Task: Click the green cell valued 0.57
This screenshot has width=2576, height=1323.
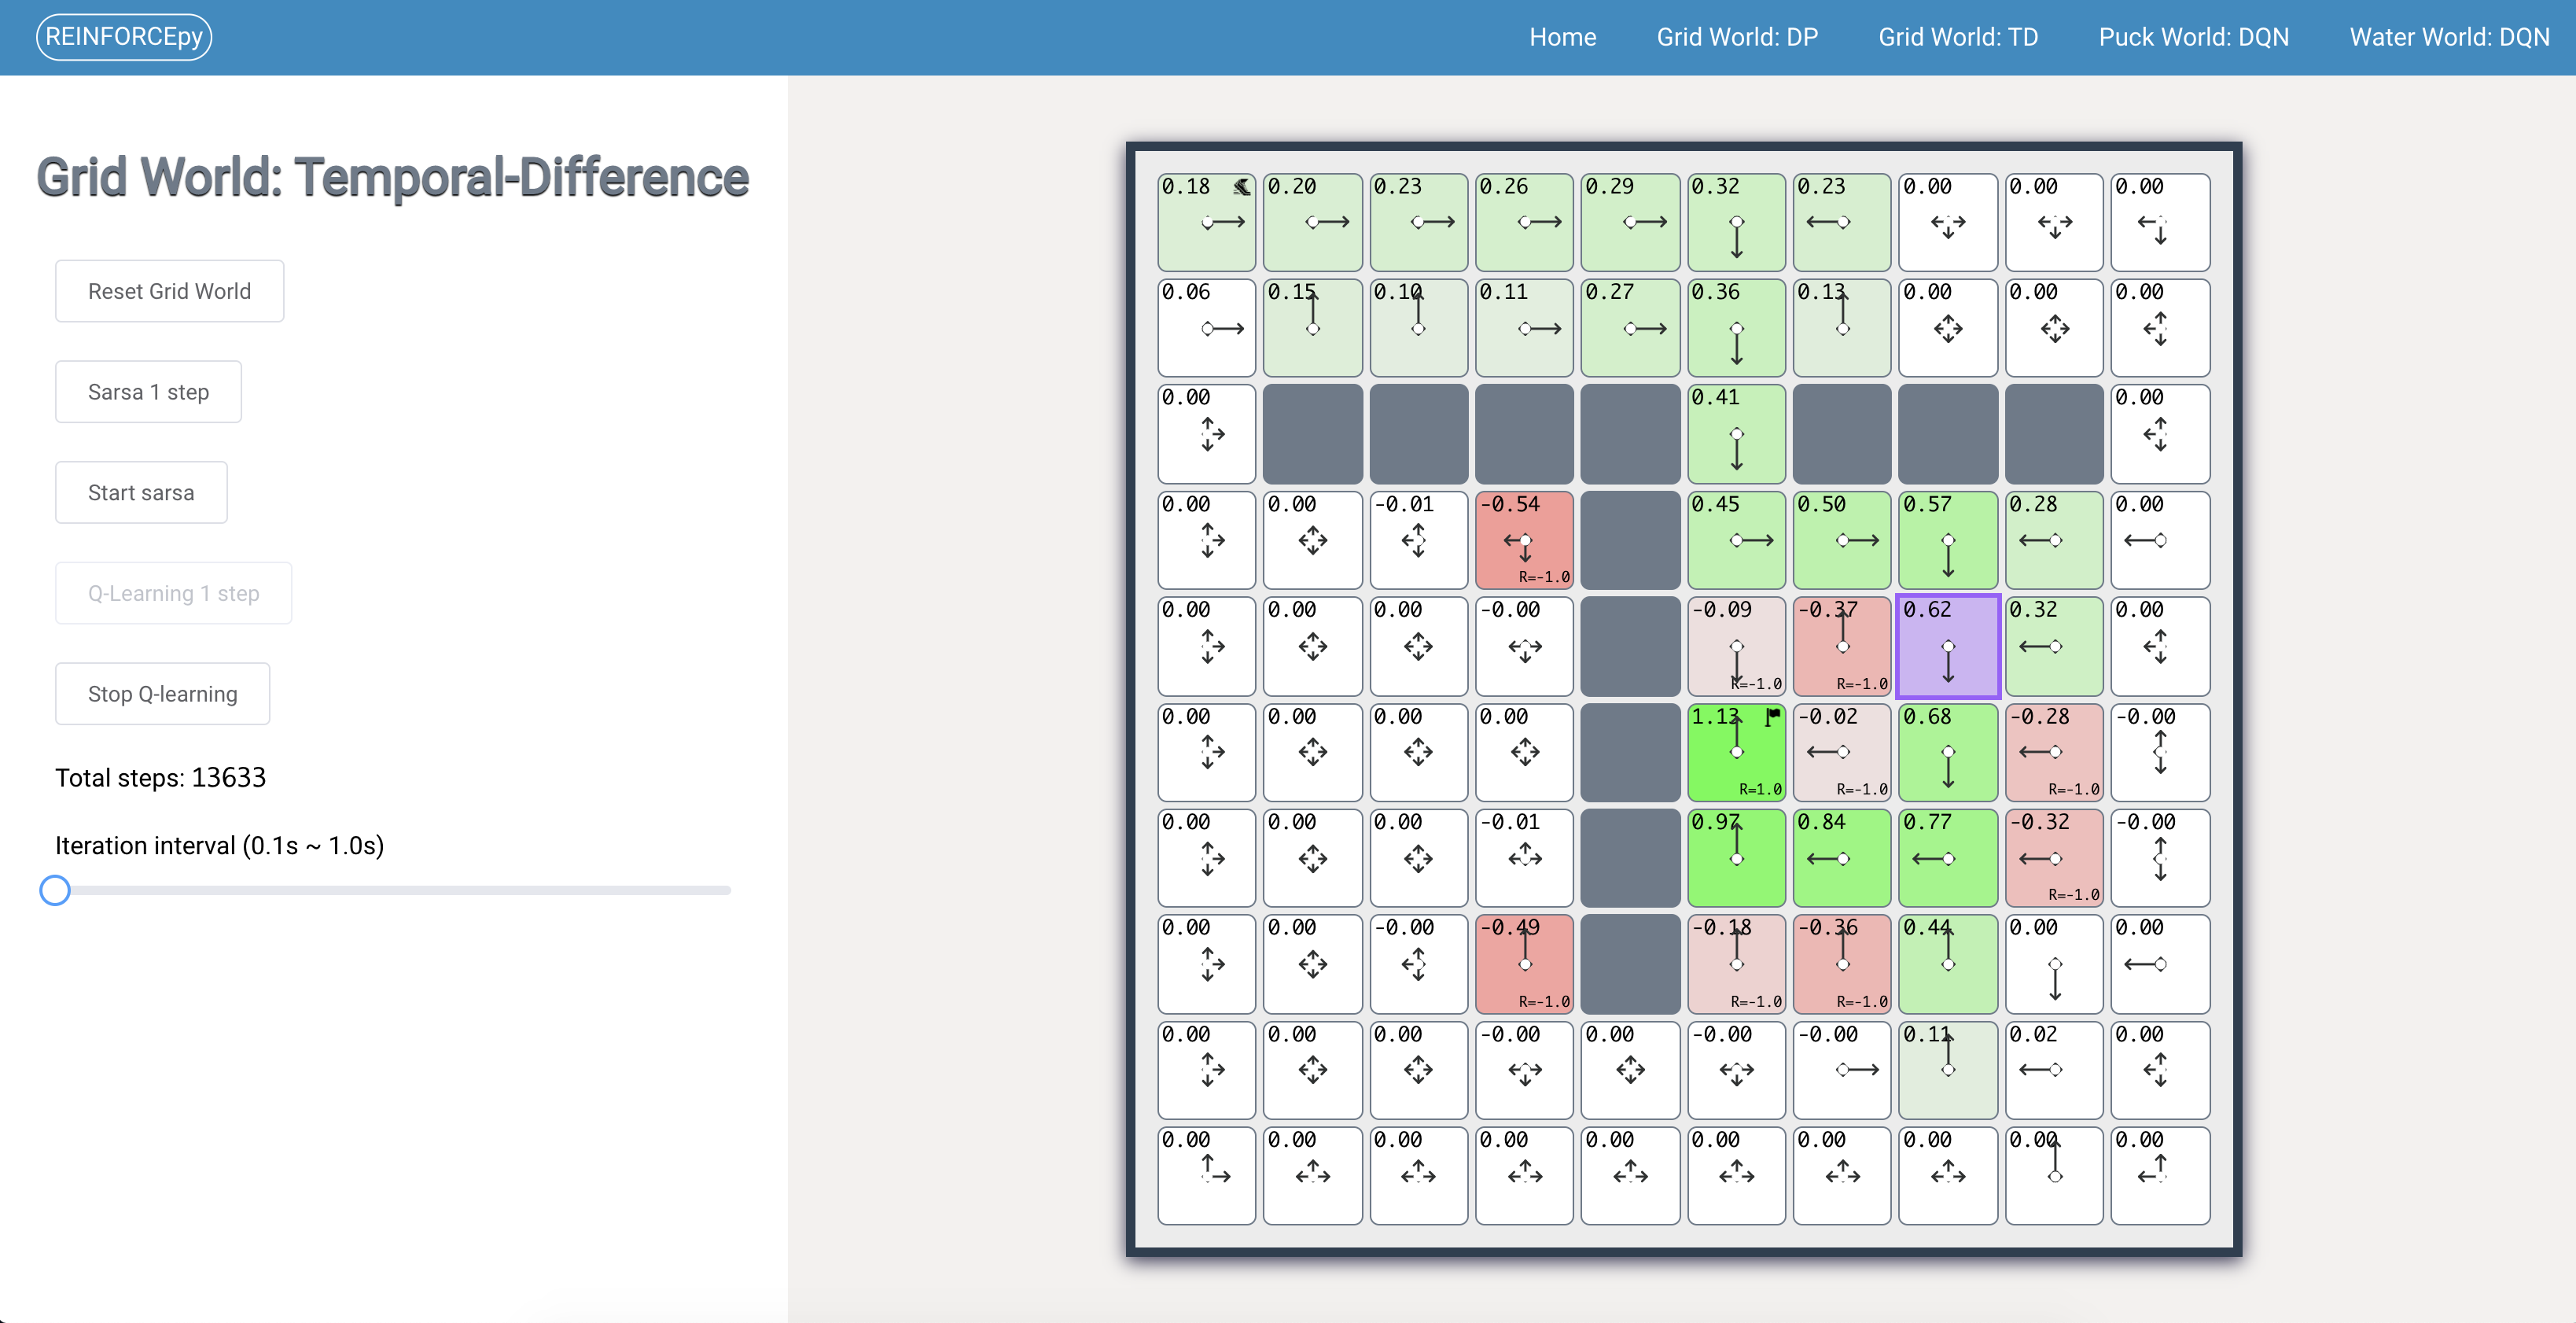Action: point(1948,540)
